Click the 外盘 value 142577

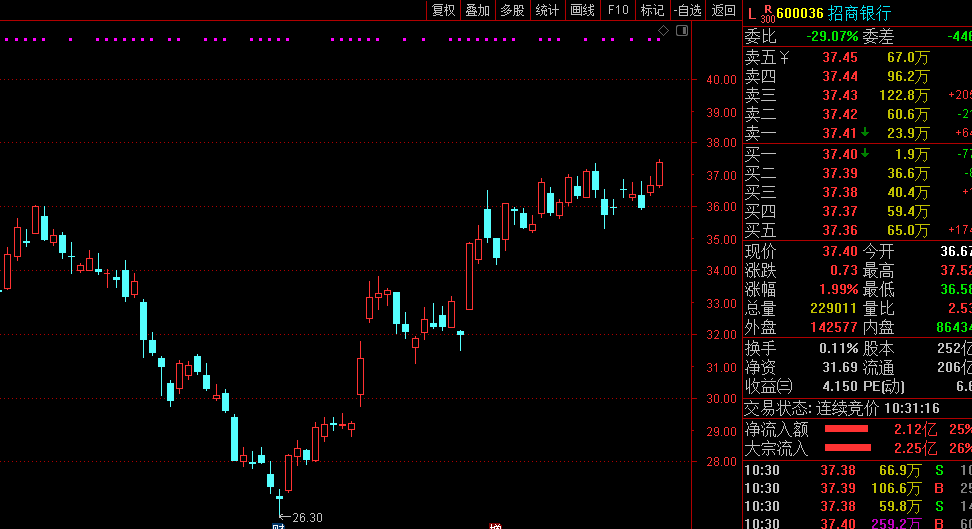point(834,327)
